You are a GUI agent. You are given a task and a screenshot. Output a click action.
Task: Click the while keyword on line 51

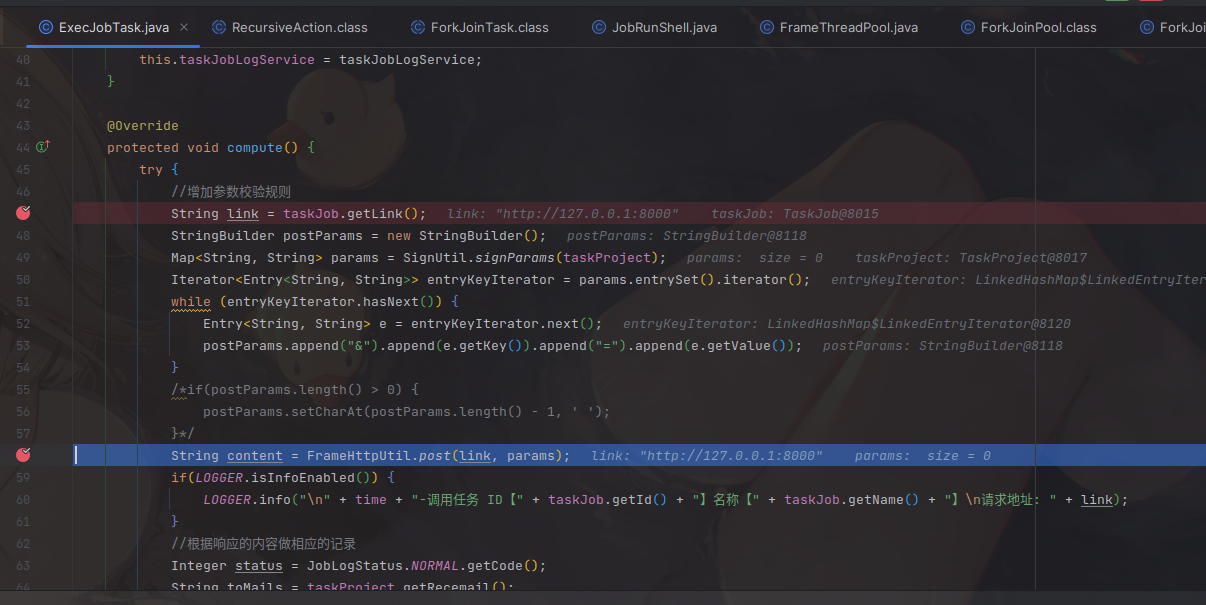click(x=191, y=301)
